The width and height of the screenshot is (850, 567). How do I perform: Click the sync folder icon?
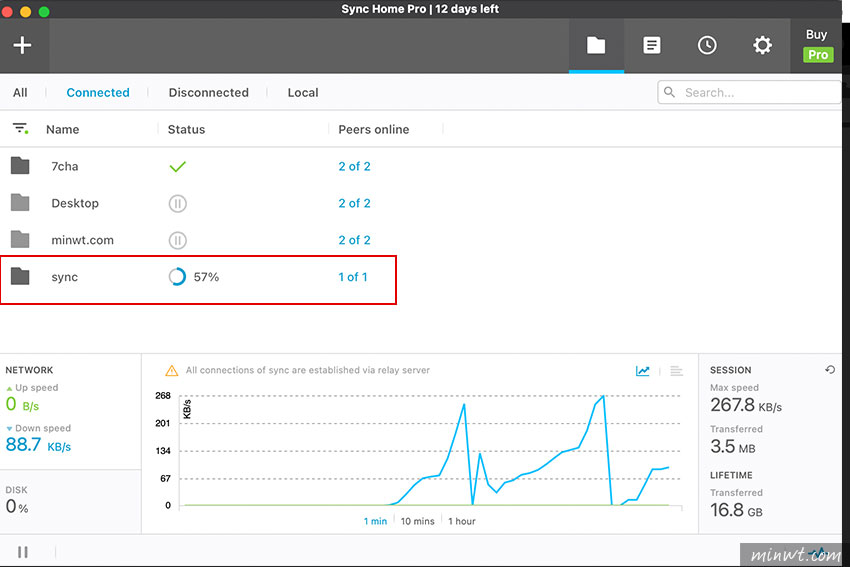[20, 276]
